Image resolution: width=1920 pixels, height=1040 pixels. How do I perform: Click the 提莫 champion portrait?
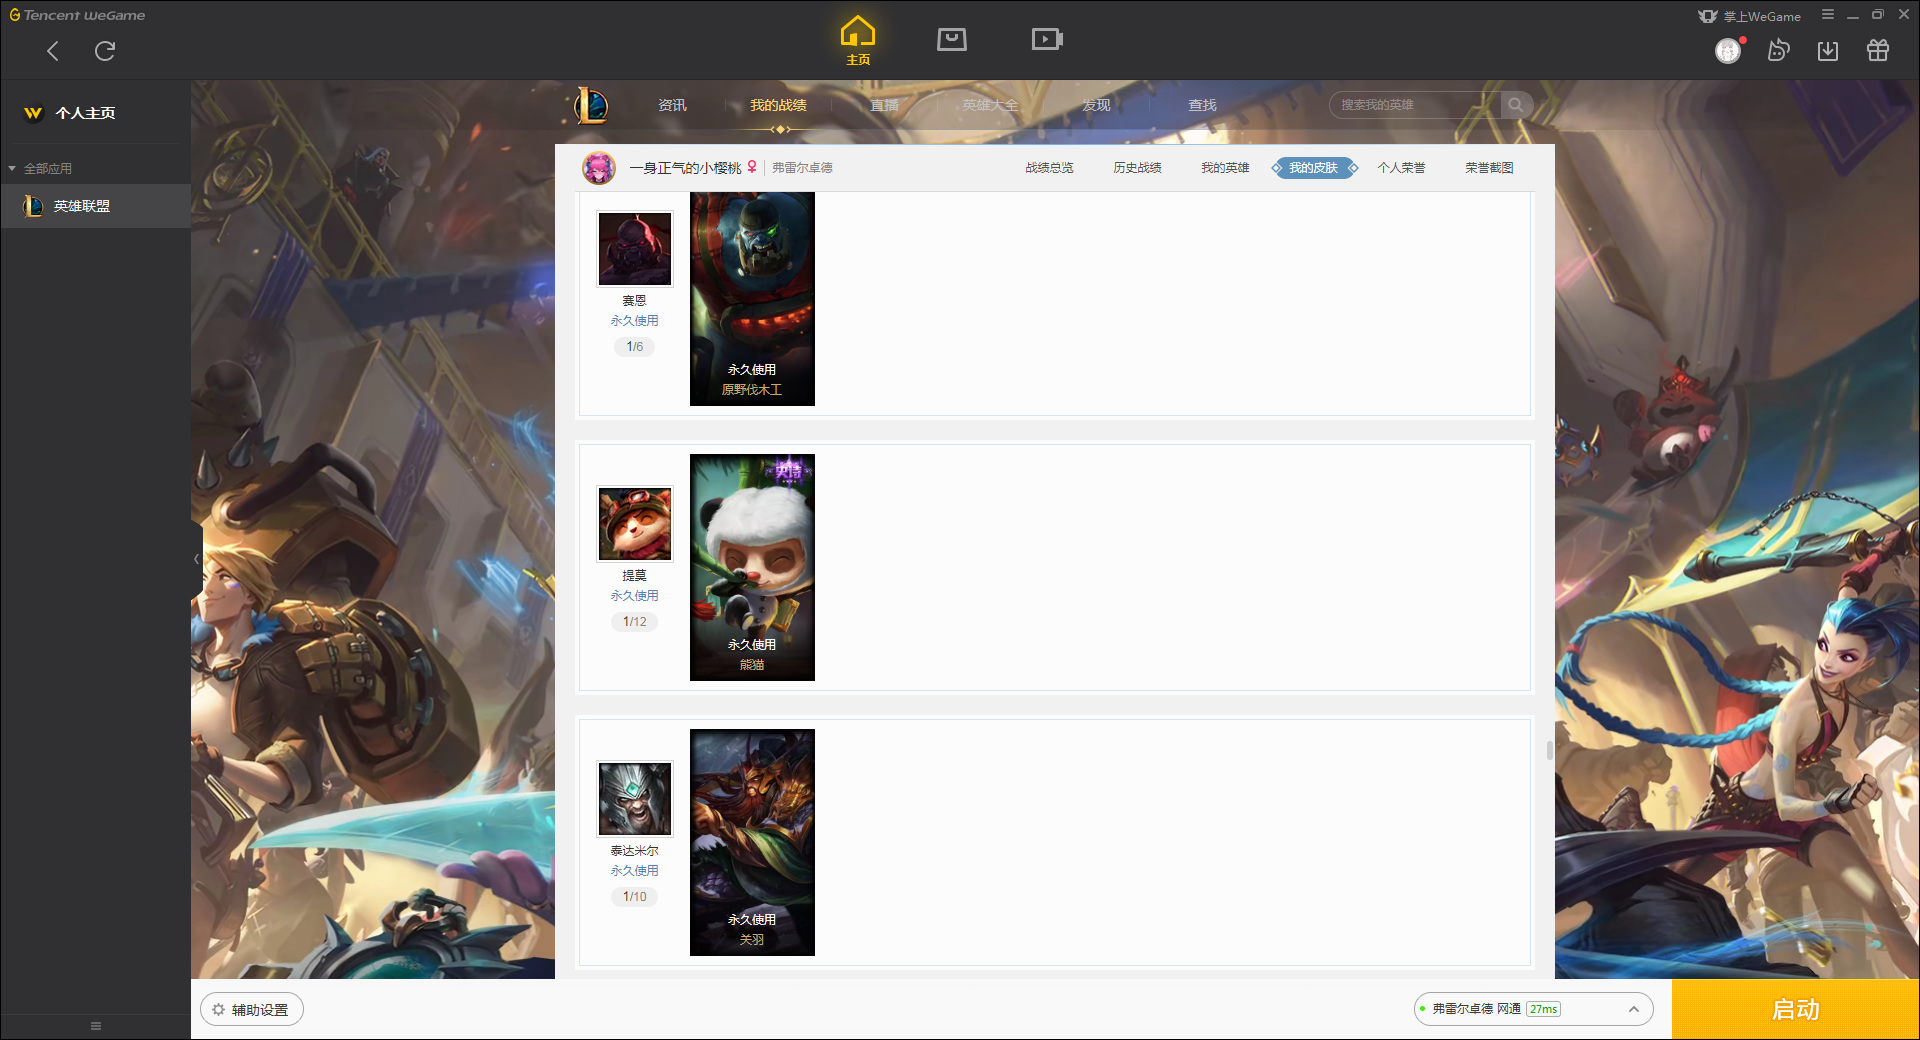(x=635, y=524)
